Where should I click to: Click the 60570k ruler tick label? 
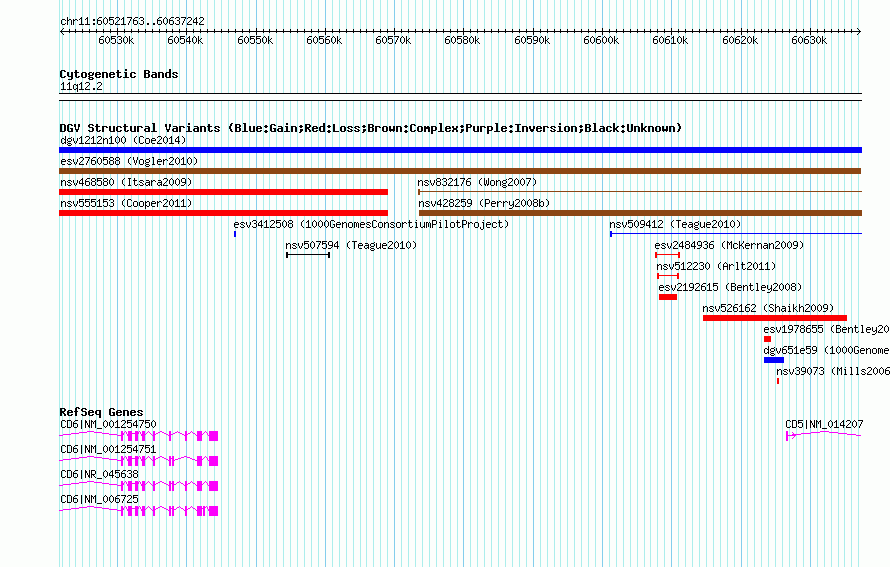point(393,40)
